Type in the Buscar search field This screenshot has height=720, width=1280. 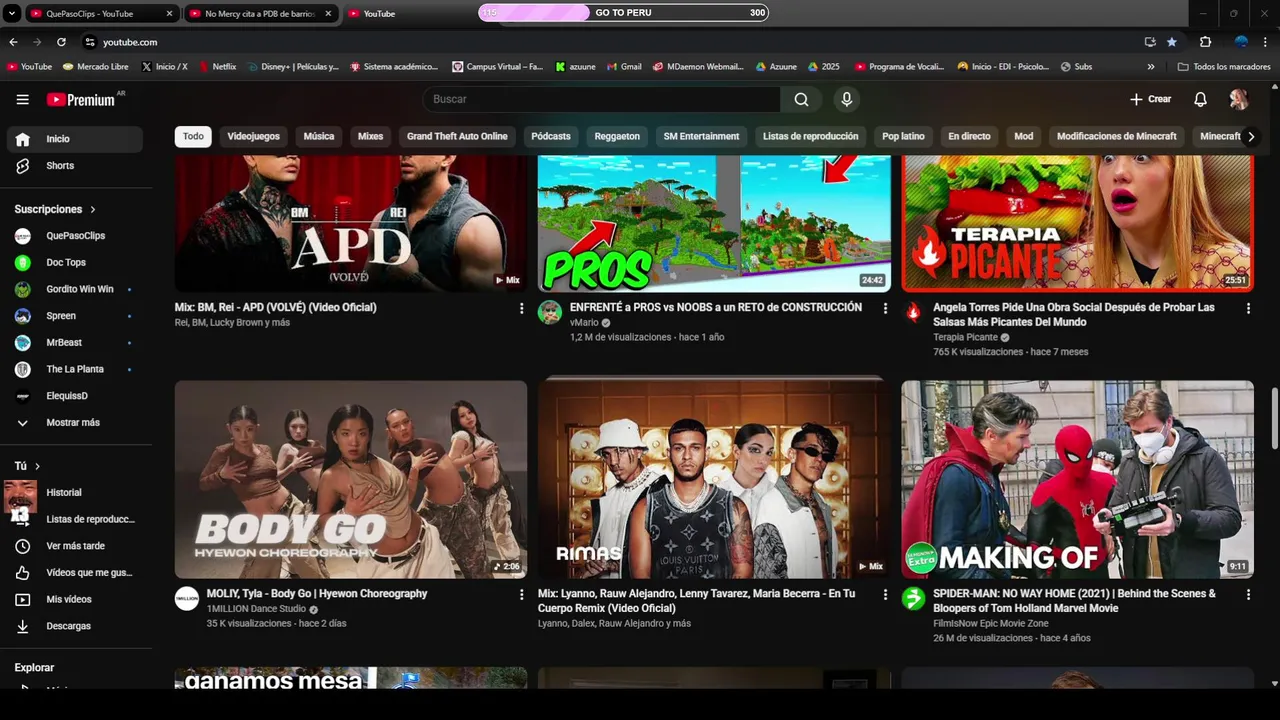pos(601,99)
